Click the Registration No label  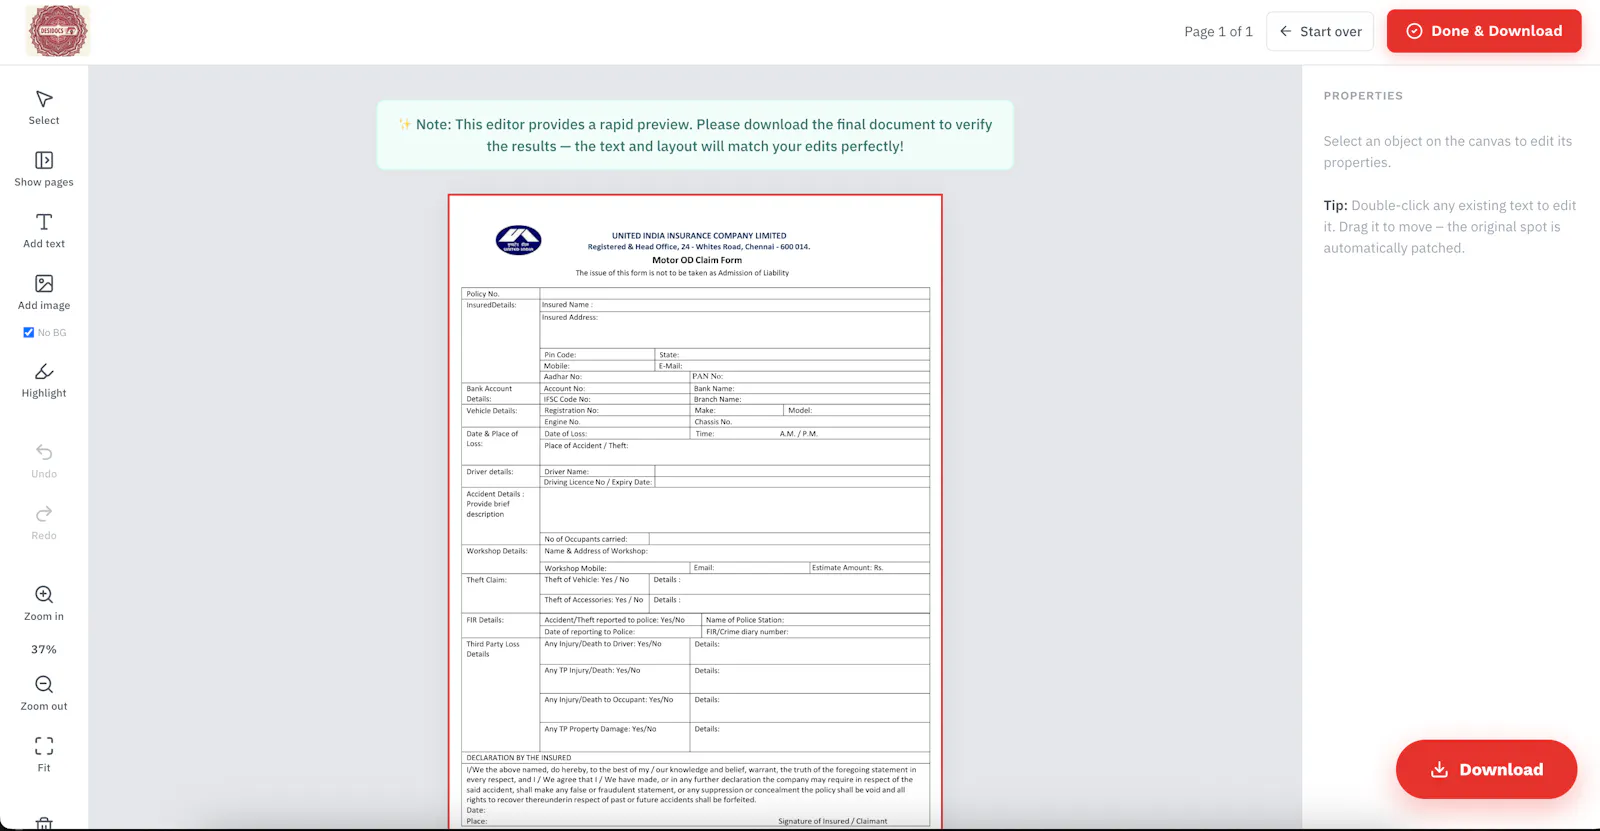571,411
